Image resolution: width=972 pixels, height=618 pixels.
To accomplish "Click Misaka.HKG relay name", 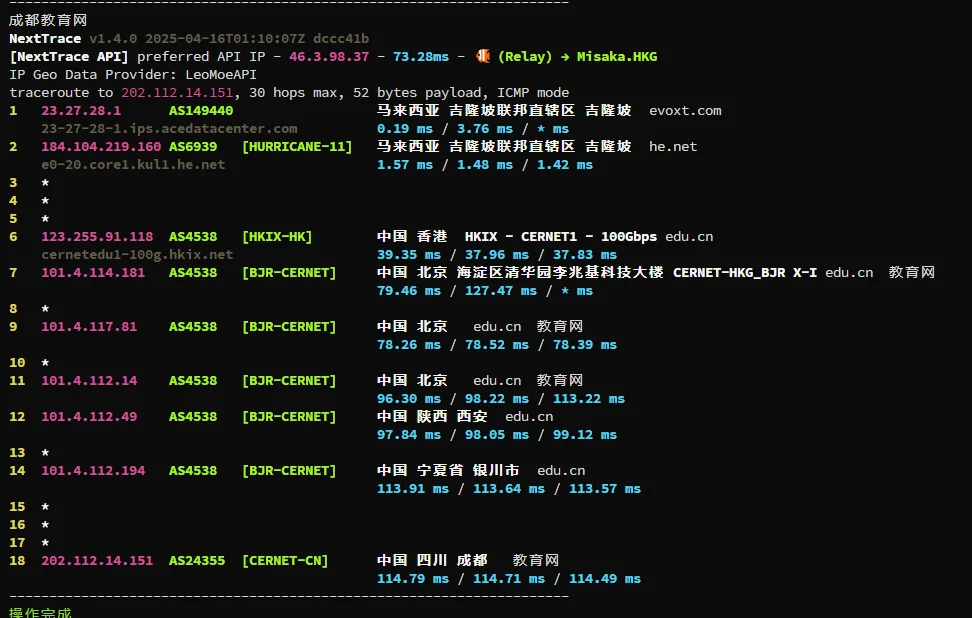I will pos(617,56).
